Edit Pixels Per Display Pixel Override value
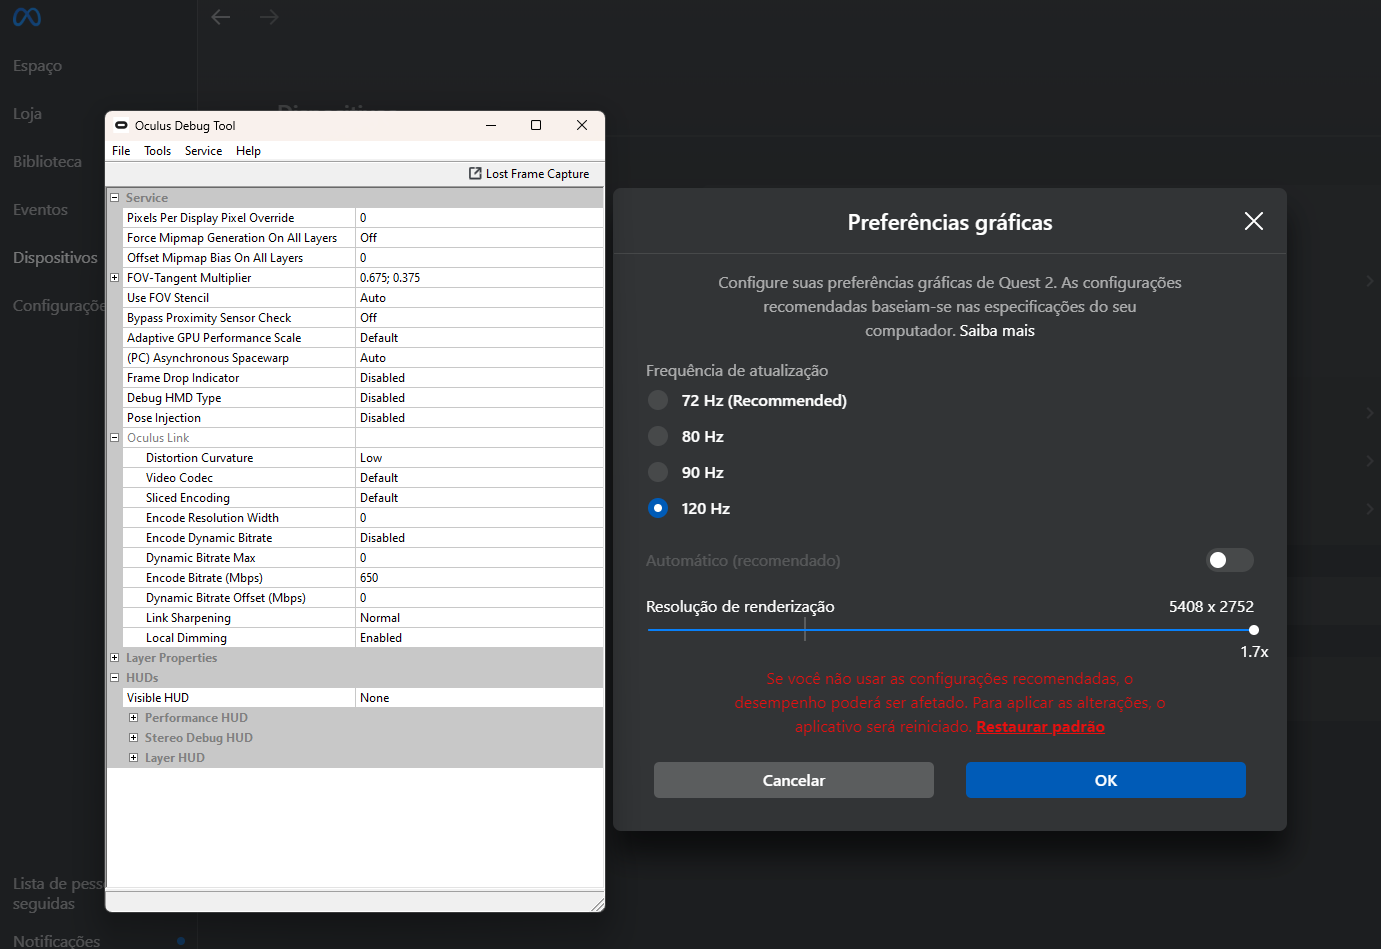Screen dimensions: 1381x949 tap(479, 218)
